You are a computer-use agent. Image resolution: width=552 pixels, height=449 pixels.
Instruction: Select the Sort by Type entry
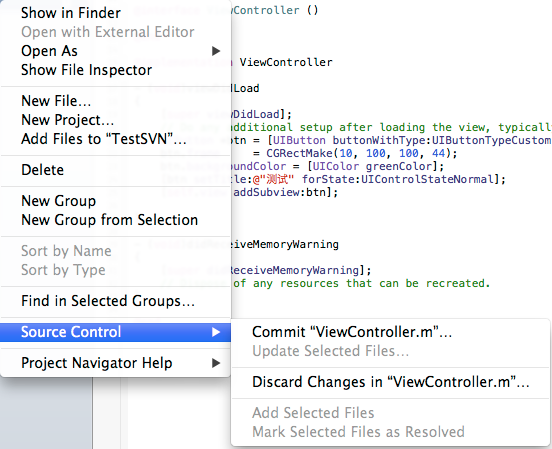[x=115, y=270]
